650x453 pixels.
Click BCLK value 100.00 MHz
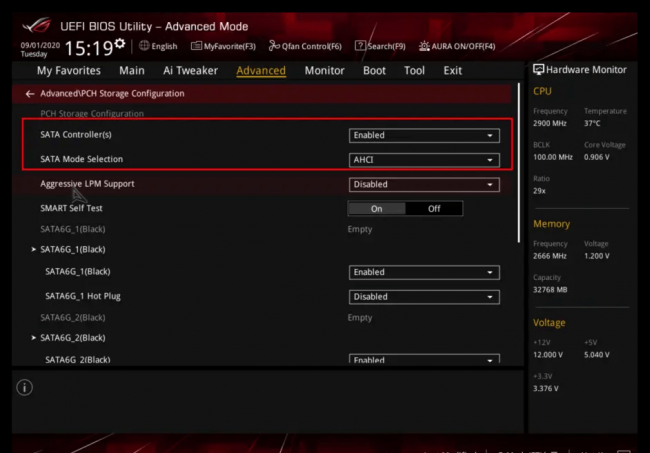[553, 157]
